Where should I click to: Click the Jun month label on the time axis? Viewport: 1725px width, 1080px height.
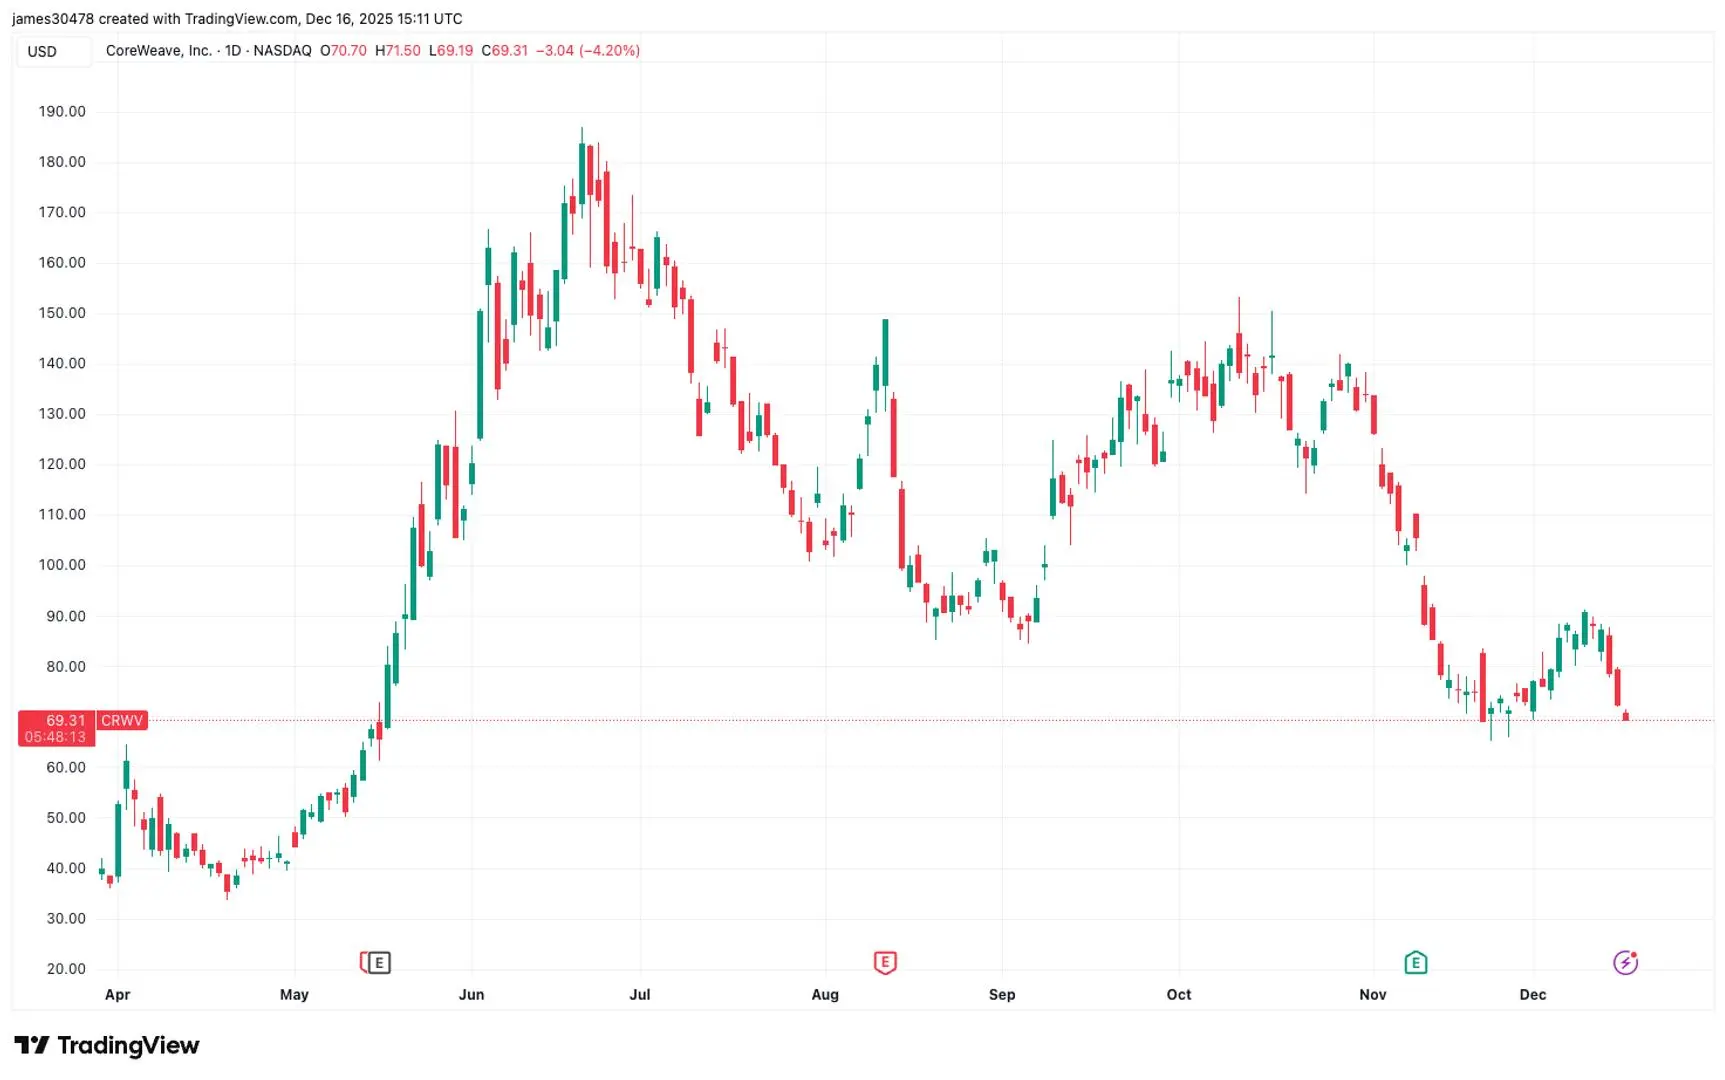(x=471, y=994)
